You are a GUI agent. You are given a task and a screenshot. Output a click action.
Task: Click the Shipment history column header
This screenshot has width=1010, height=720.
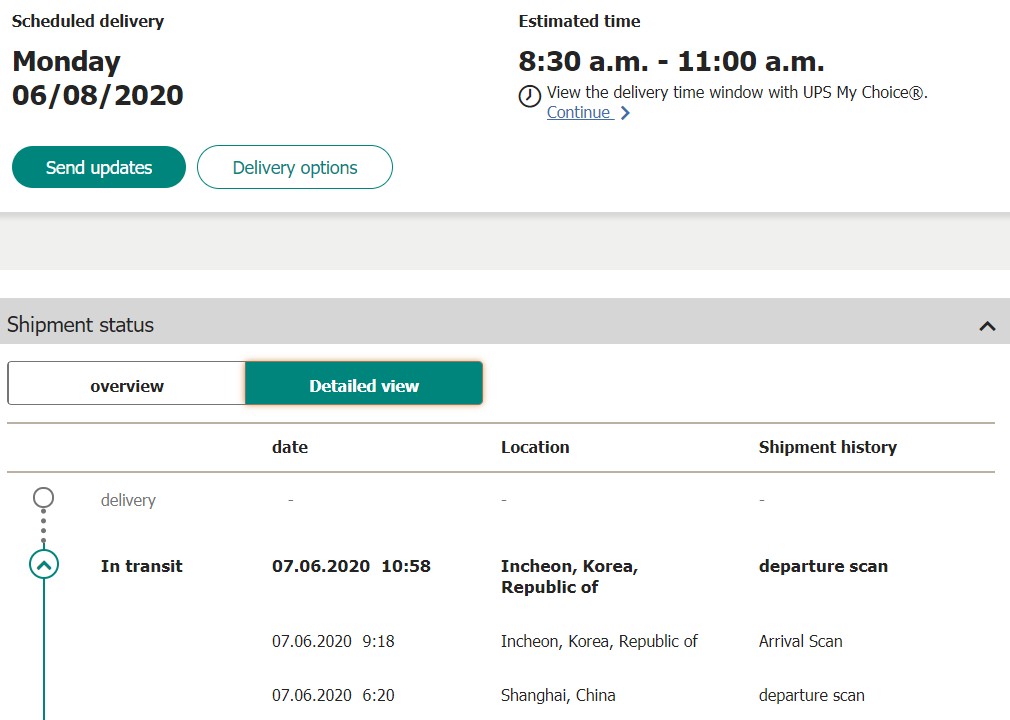click(x=827, y=447)
